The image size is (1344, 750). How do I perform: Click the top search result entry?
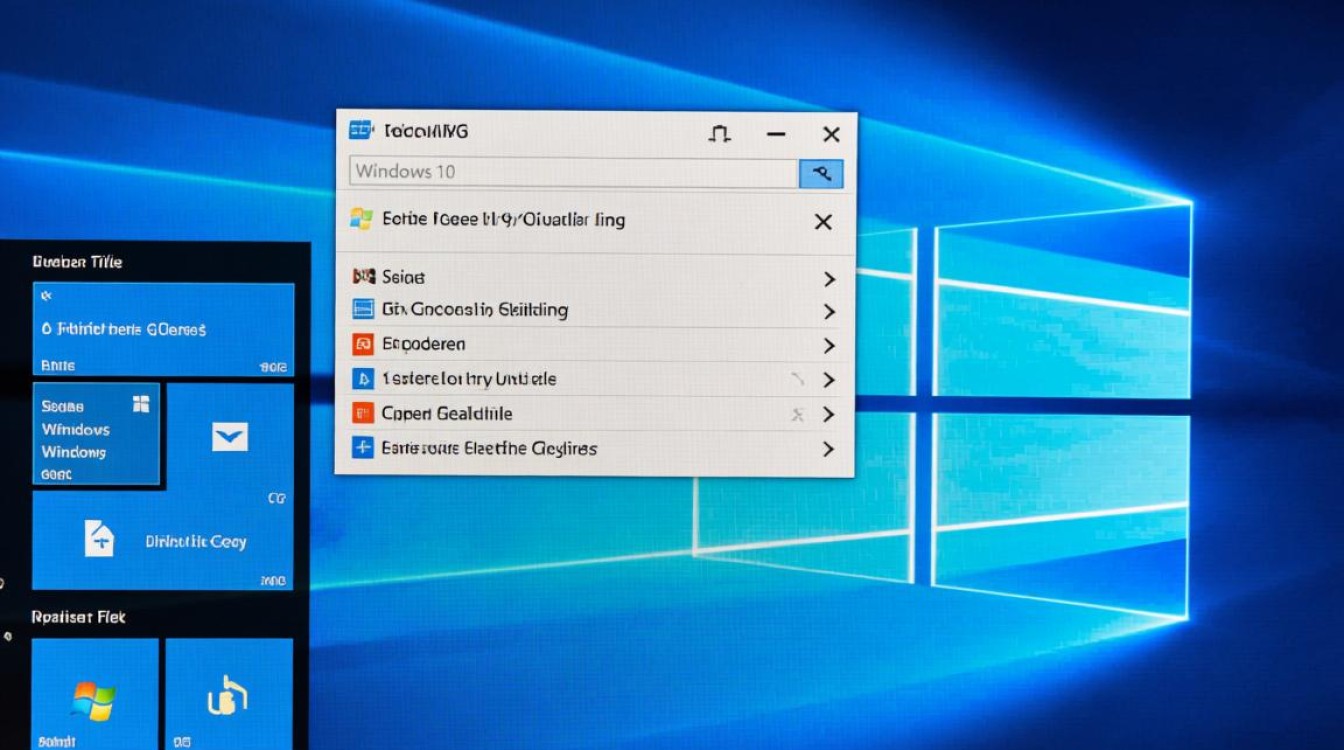pos(500,219)
